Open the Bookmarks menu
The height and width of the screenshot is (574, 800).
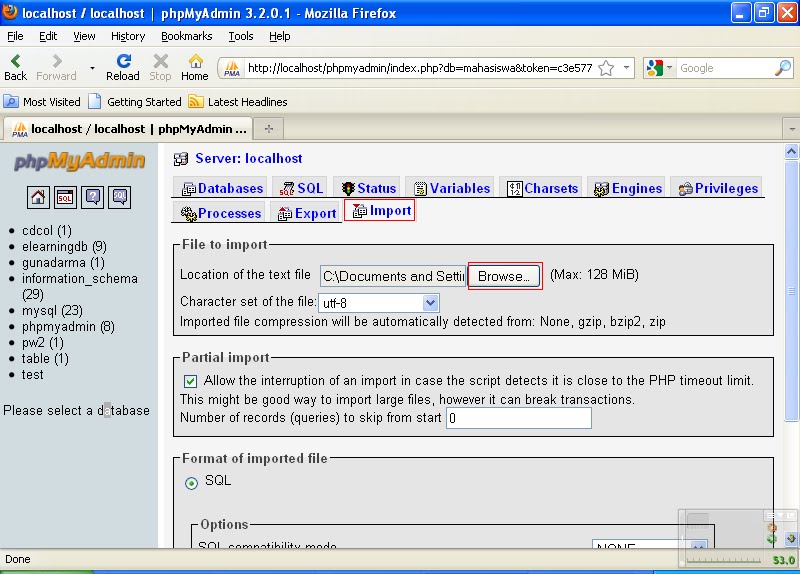[x=187, y=36]
